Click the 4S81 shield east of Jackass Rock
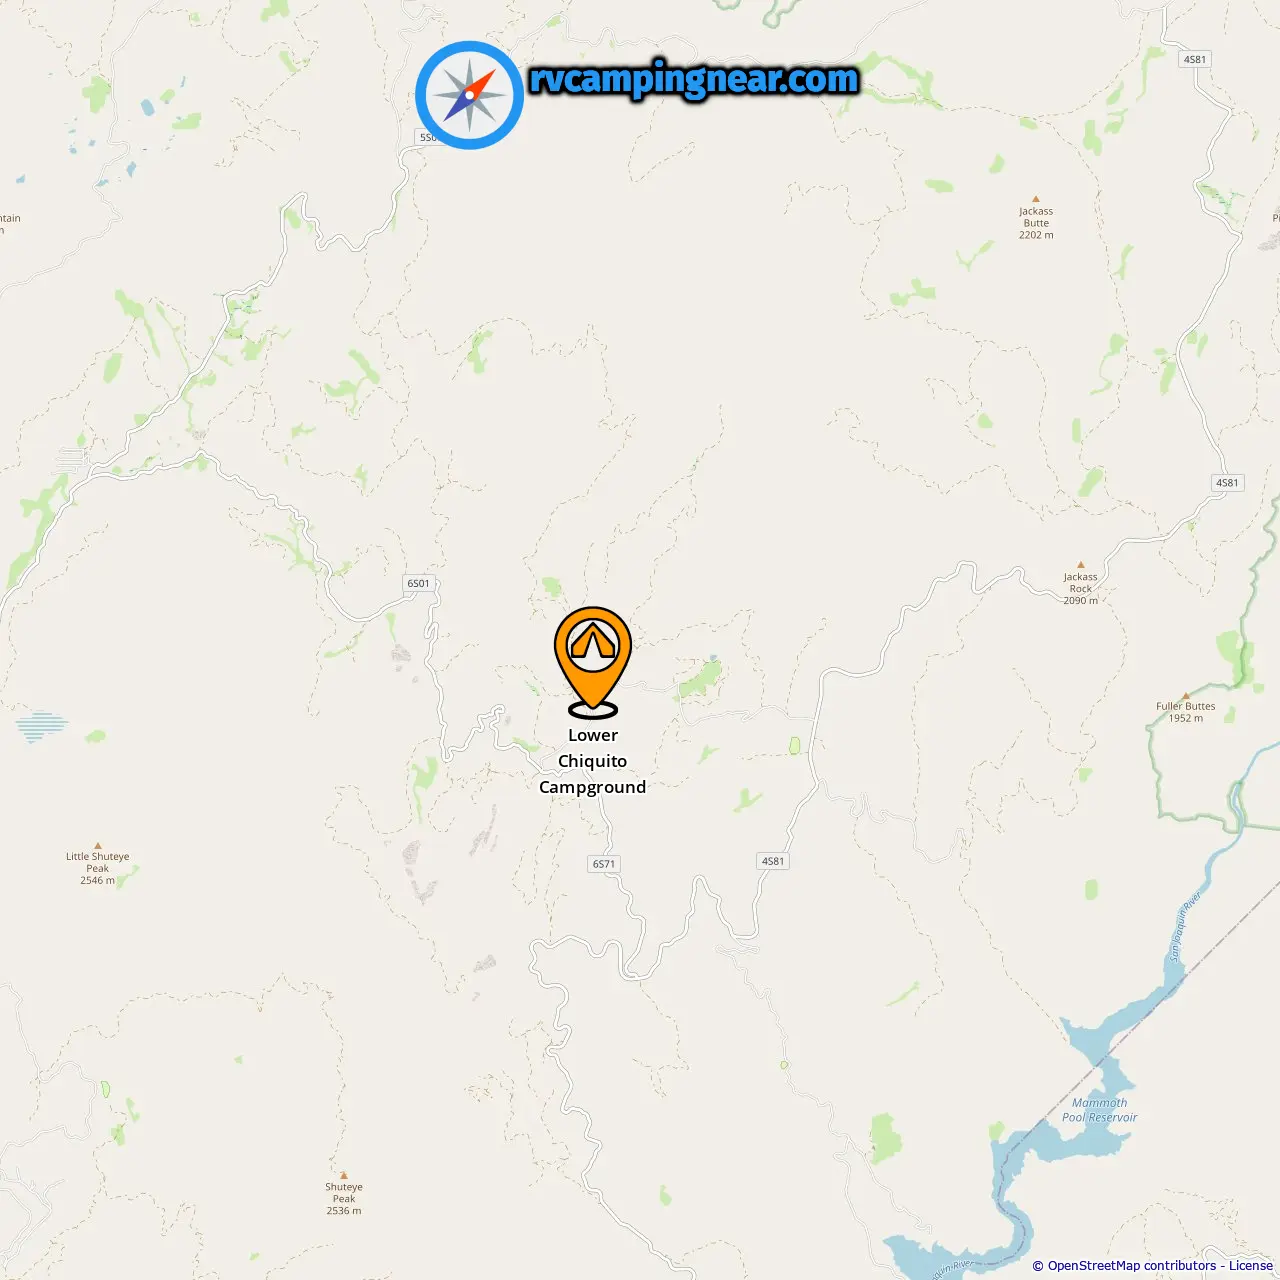Screen dimensions: 1280x1280 pos(1227,483)
